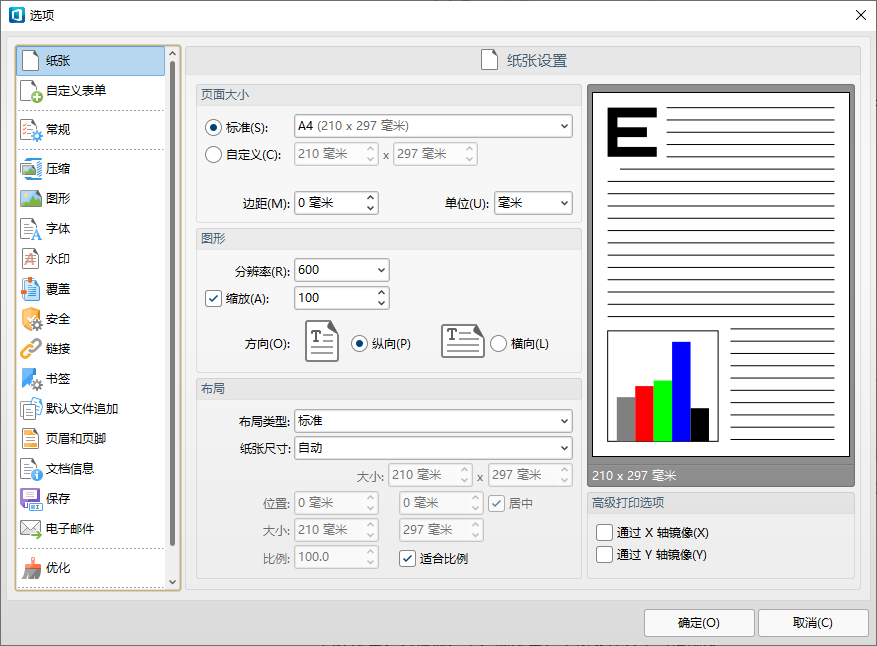Screen dimensions: 877x646
Task: Expand the 布局类型 layout type dropdown
Action: 564,421
